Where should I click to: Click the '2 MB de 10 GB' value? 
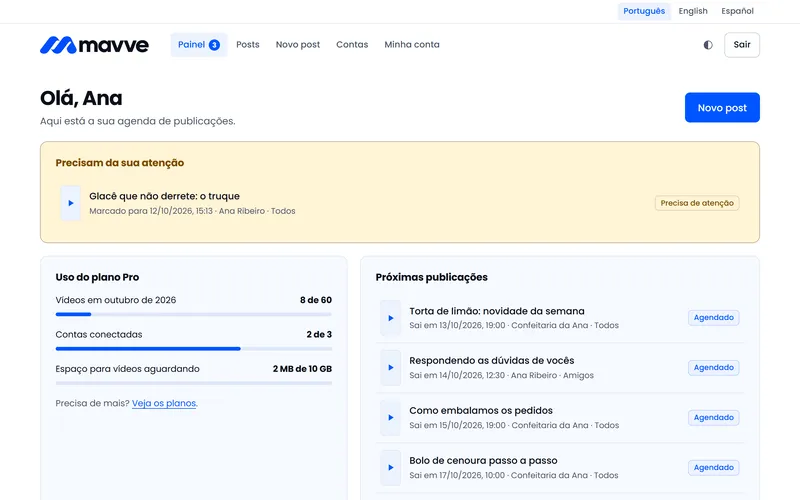(302, 369)
